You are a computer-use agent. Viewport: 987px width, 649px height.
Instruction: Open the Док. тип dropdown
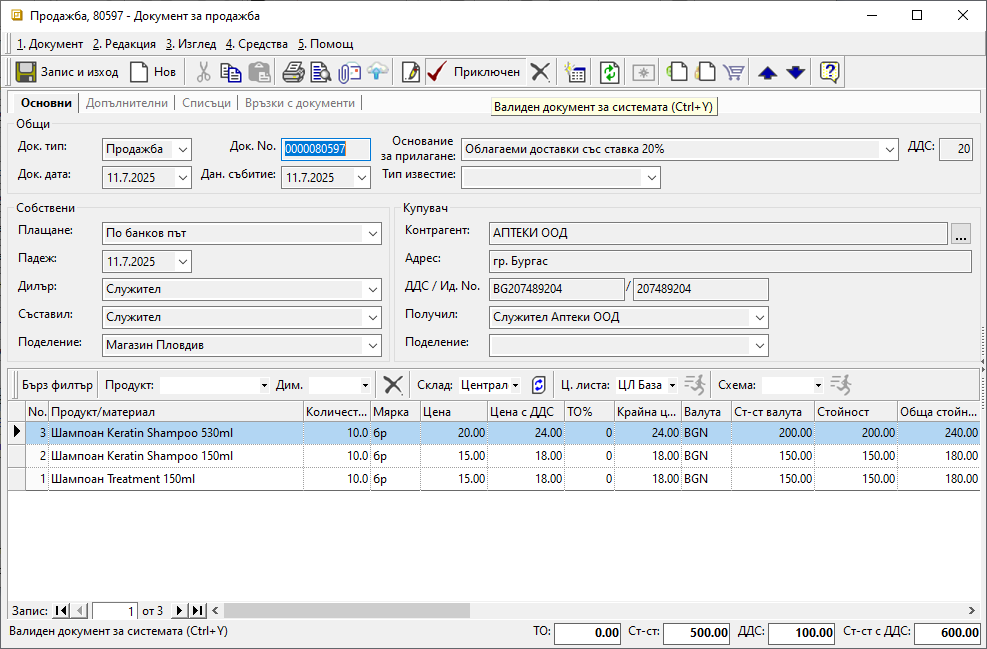click(x=183, y=150)
